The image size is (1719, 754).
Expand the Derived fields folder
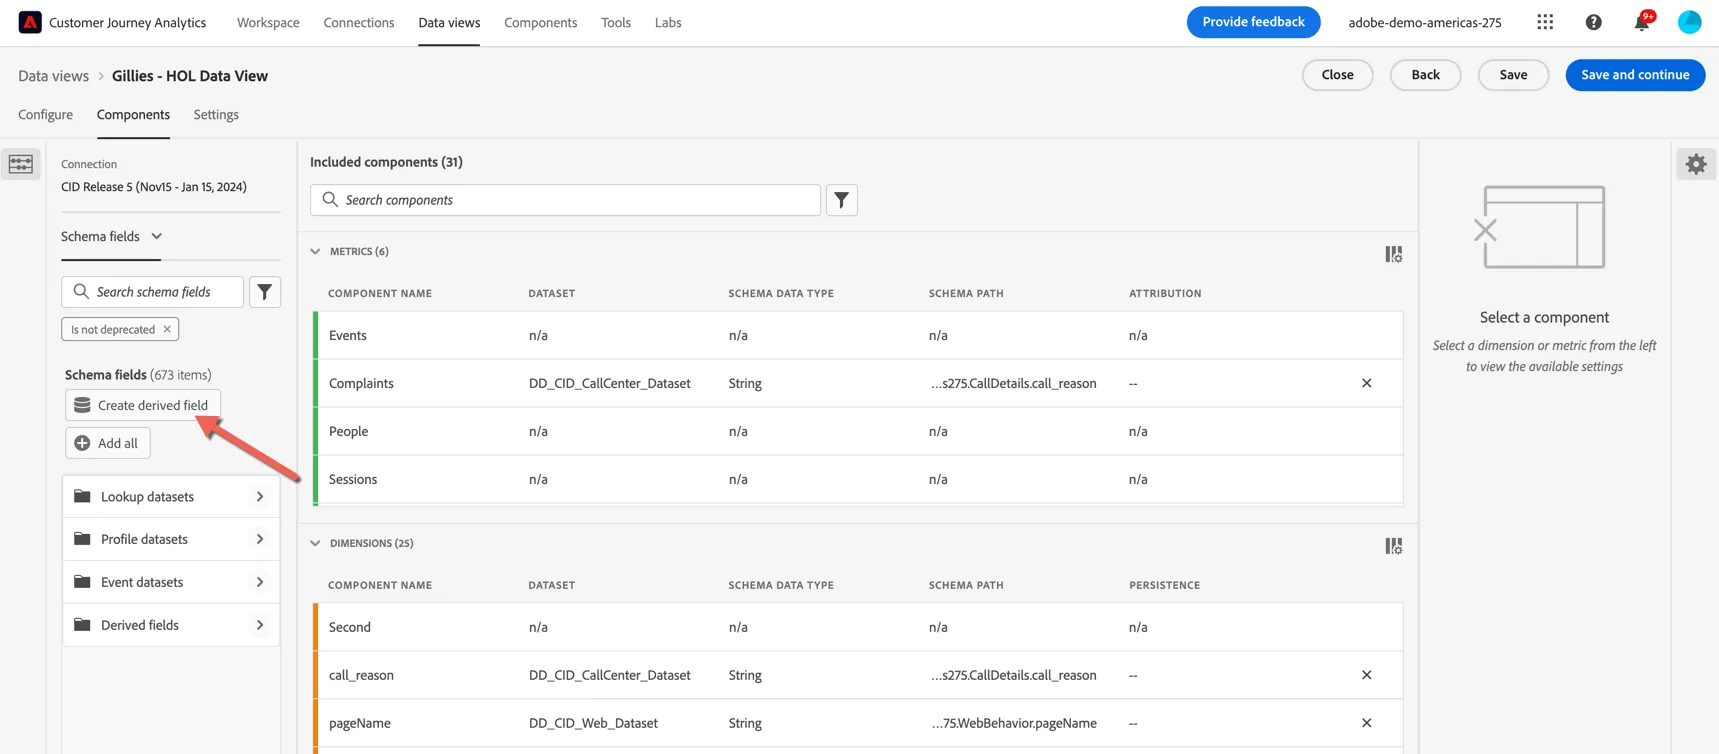tap(171, 625)
